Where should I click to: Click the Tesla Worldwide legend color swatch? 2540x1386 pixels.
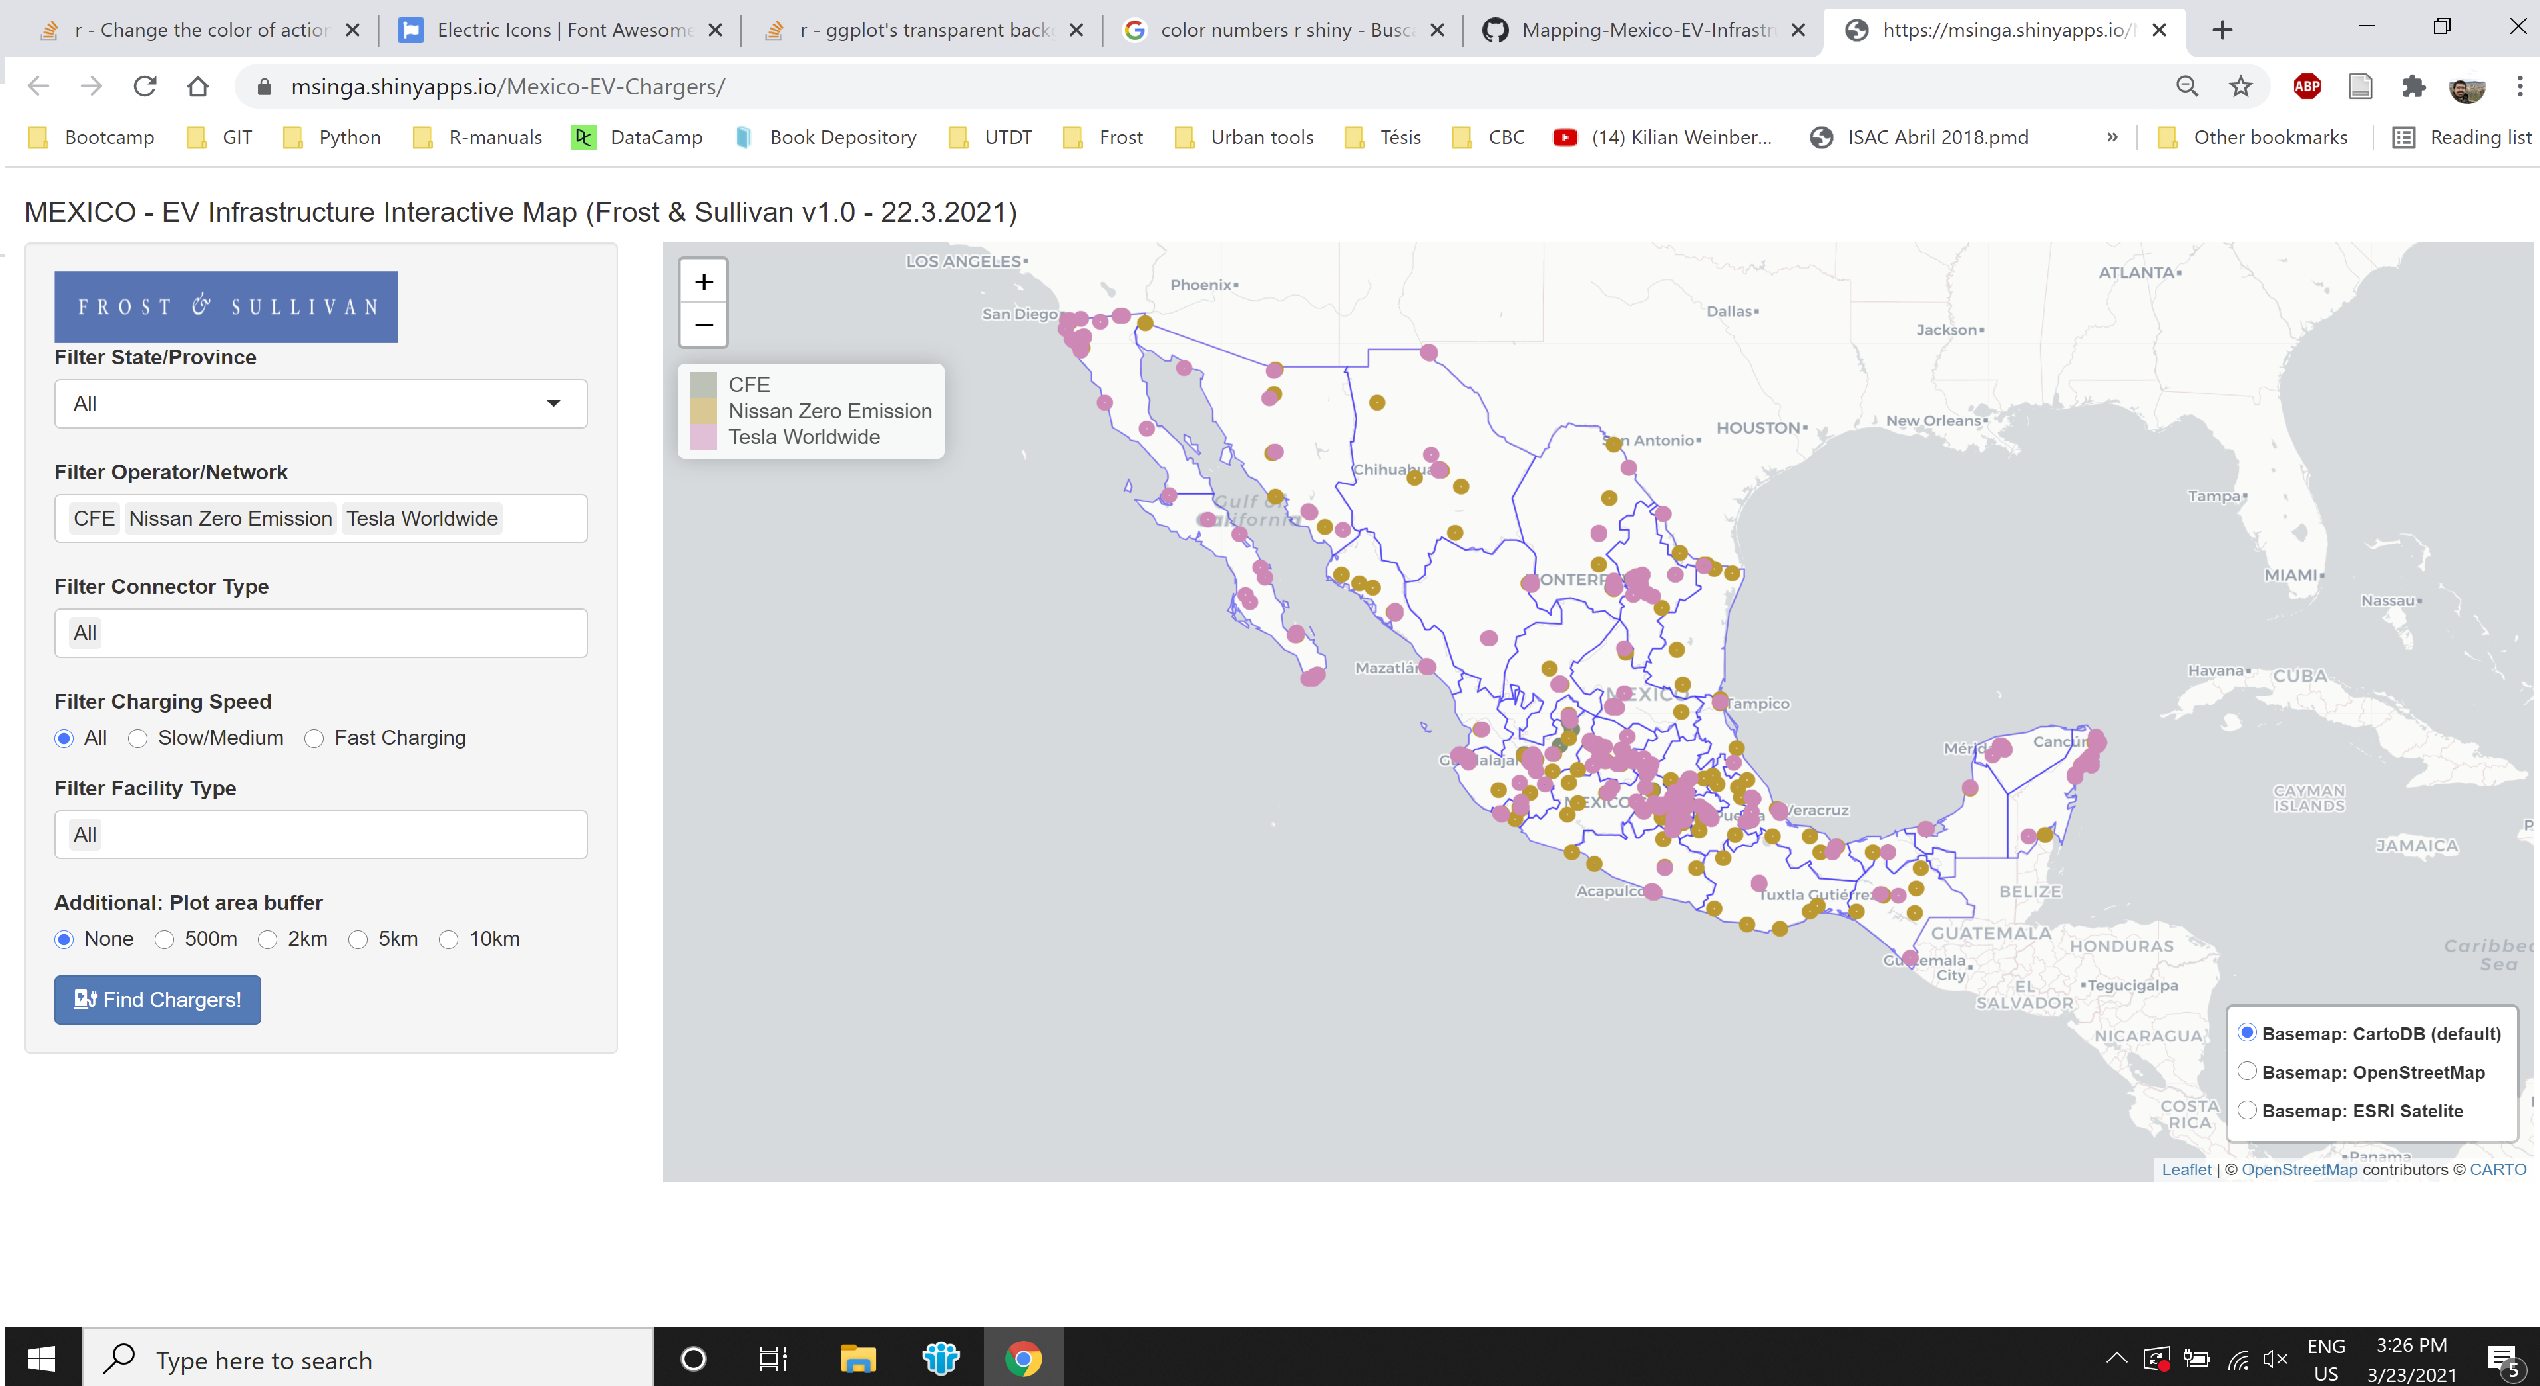pyautogui.click(x=703, y=437)
